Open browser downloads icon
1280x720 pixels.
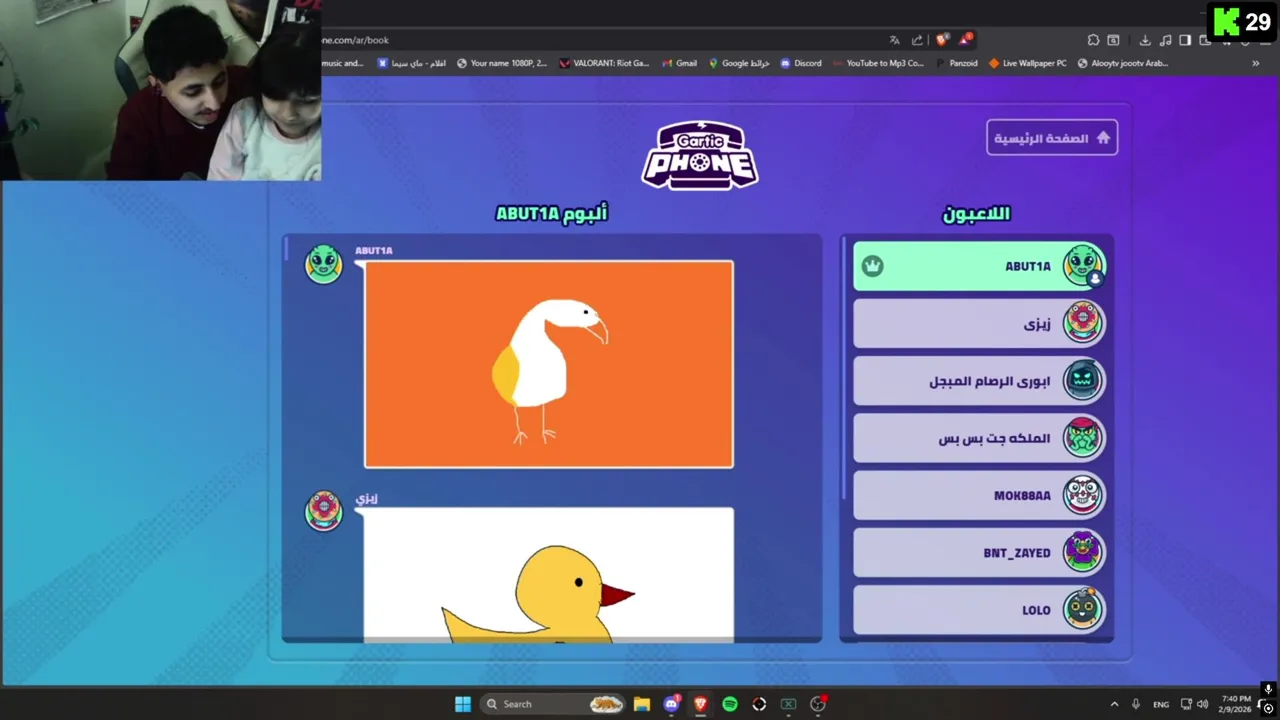click(x=1145, y=40)
